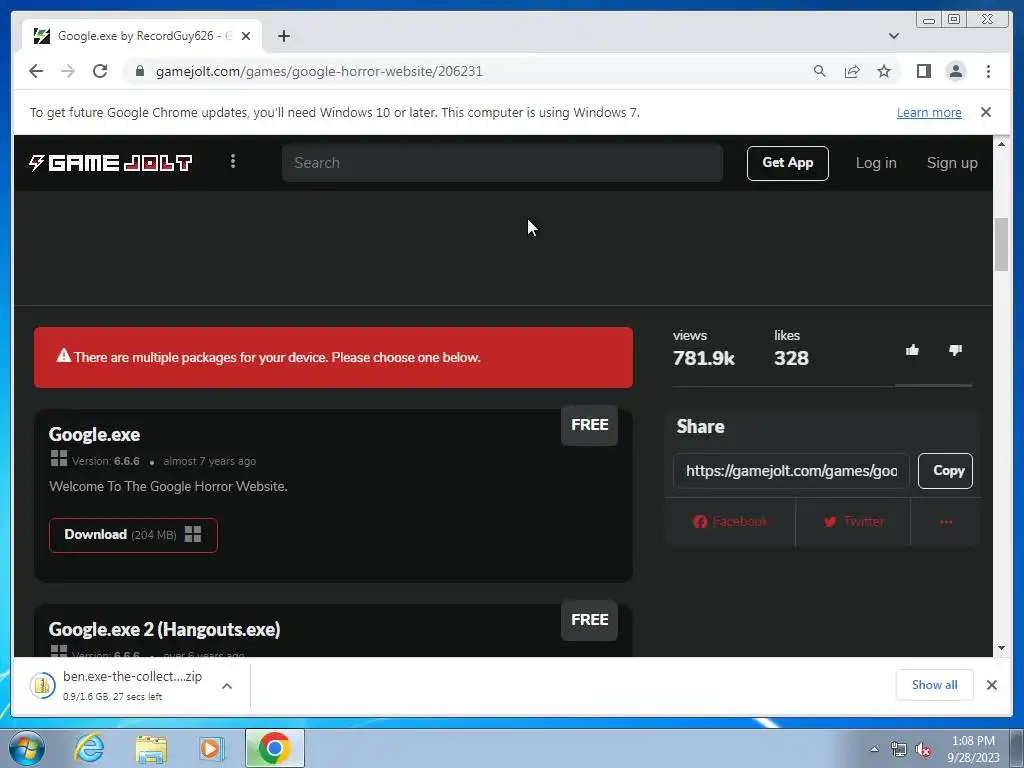The width and height of the screenshot is (1024, 768).
Task: Open Windows Explorer from taskbar
Action: click(151, 748)
